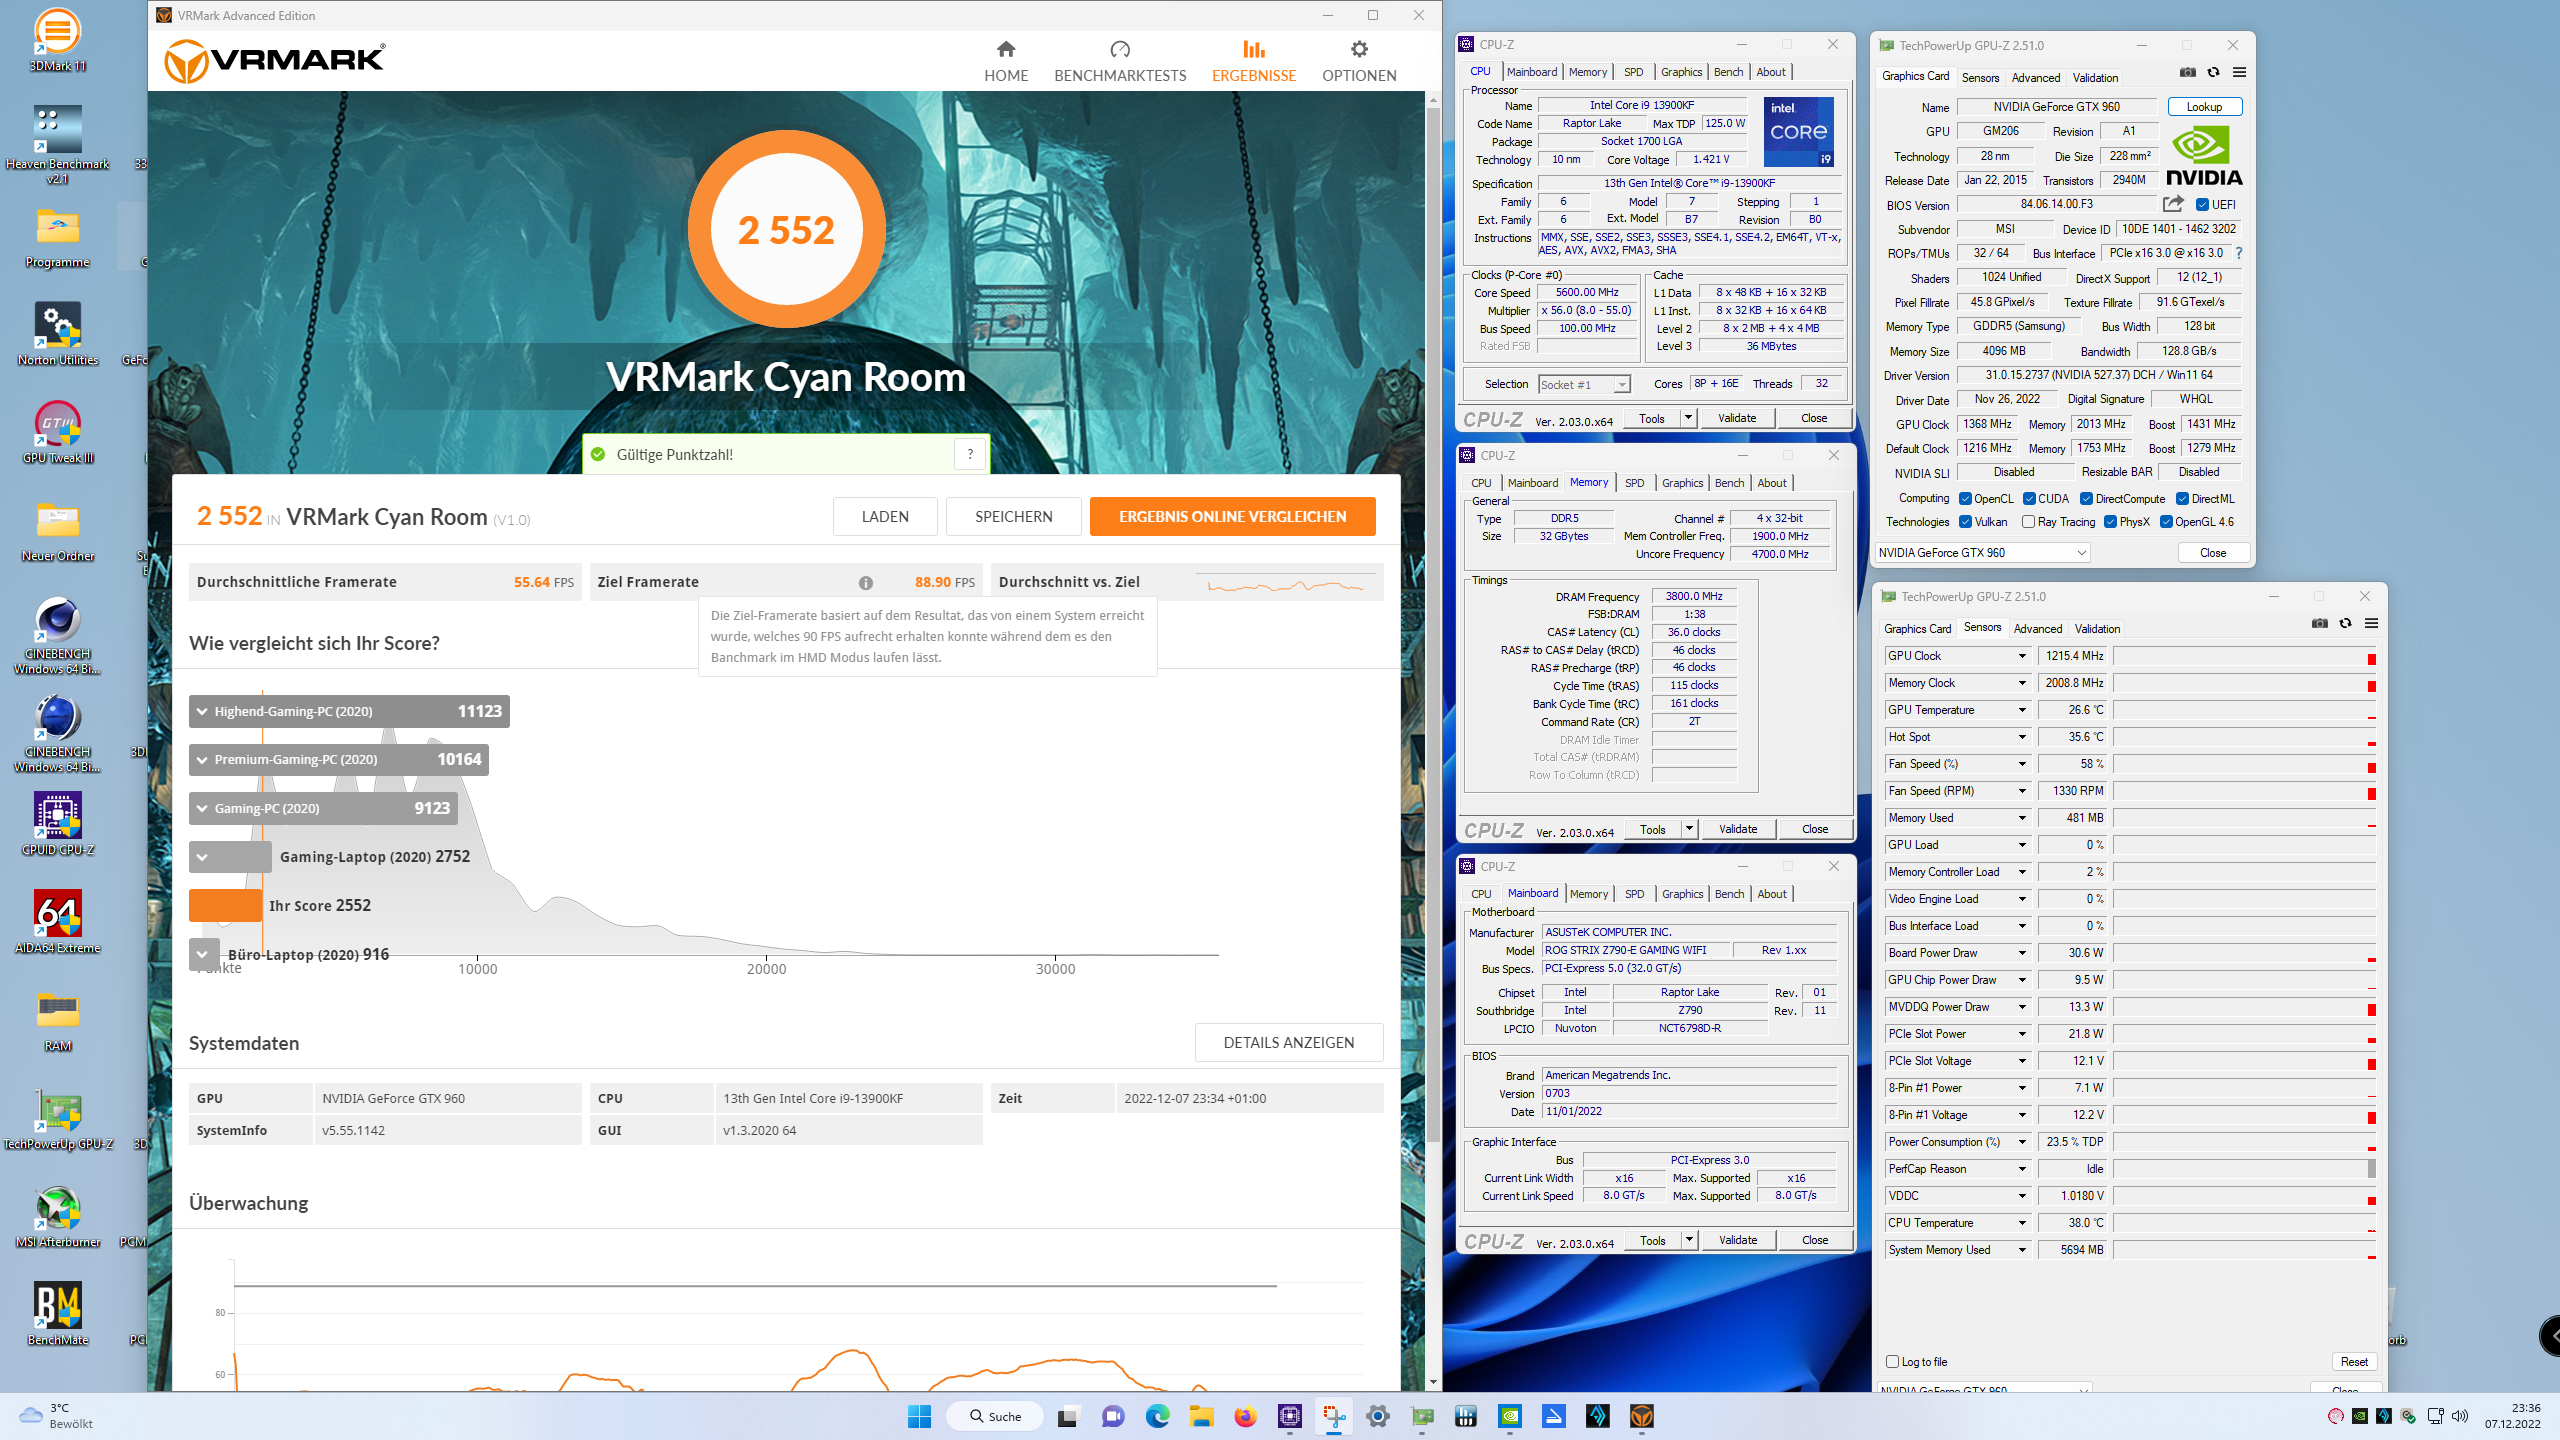Click camera icon in GPU-Z Sensors window

2320,624
